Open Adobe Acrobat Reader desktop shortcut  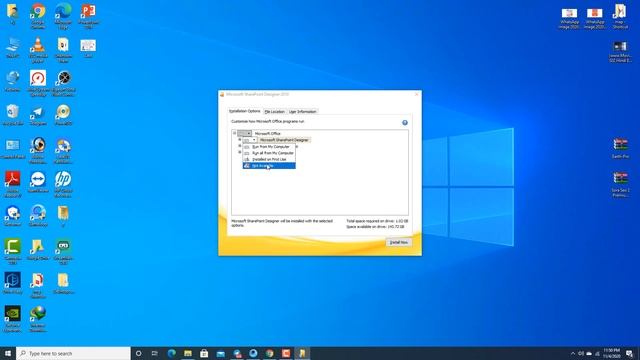coord(13,184)
